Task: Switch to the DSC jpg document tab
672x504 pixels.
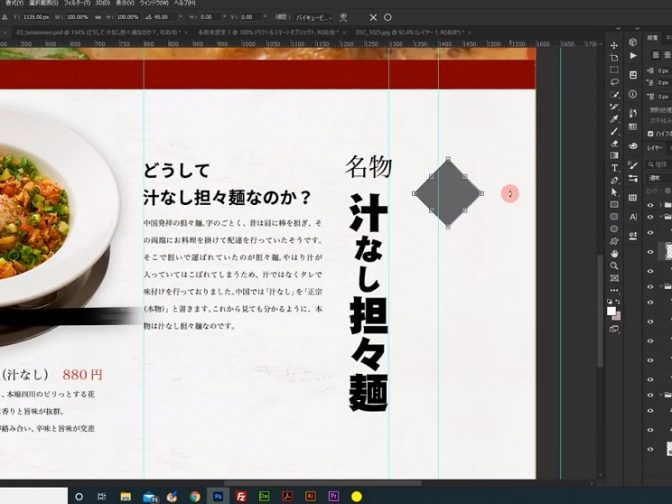Action: click(x=411, y=32)
